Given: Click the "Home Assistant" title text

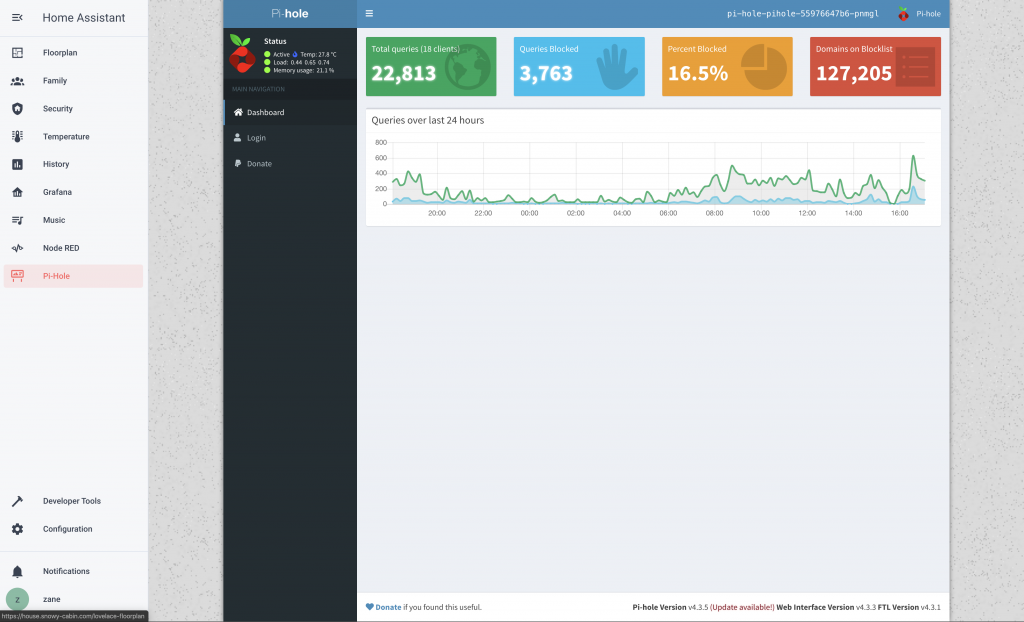Looking at the screenshot, I should 84,18.
